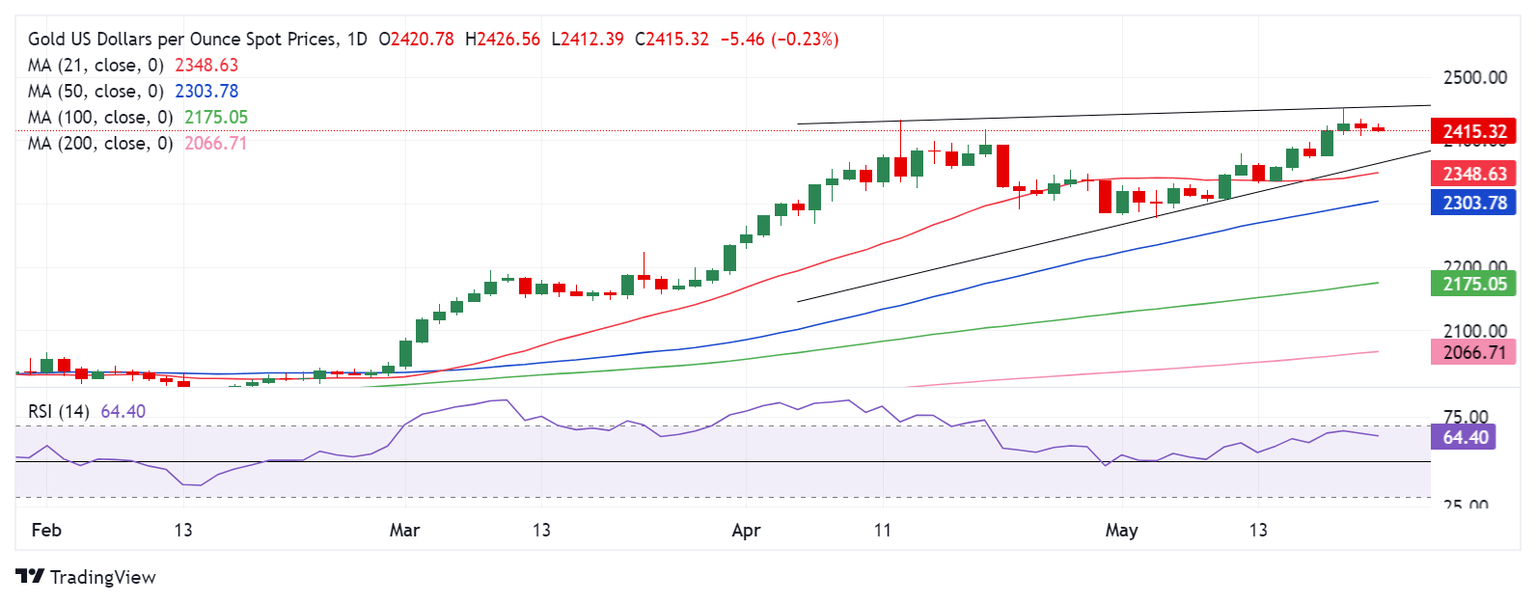
Task: Click the green 2175.05 price tag
Action: pyautogui.click(x=1474, y=283)
